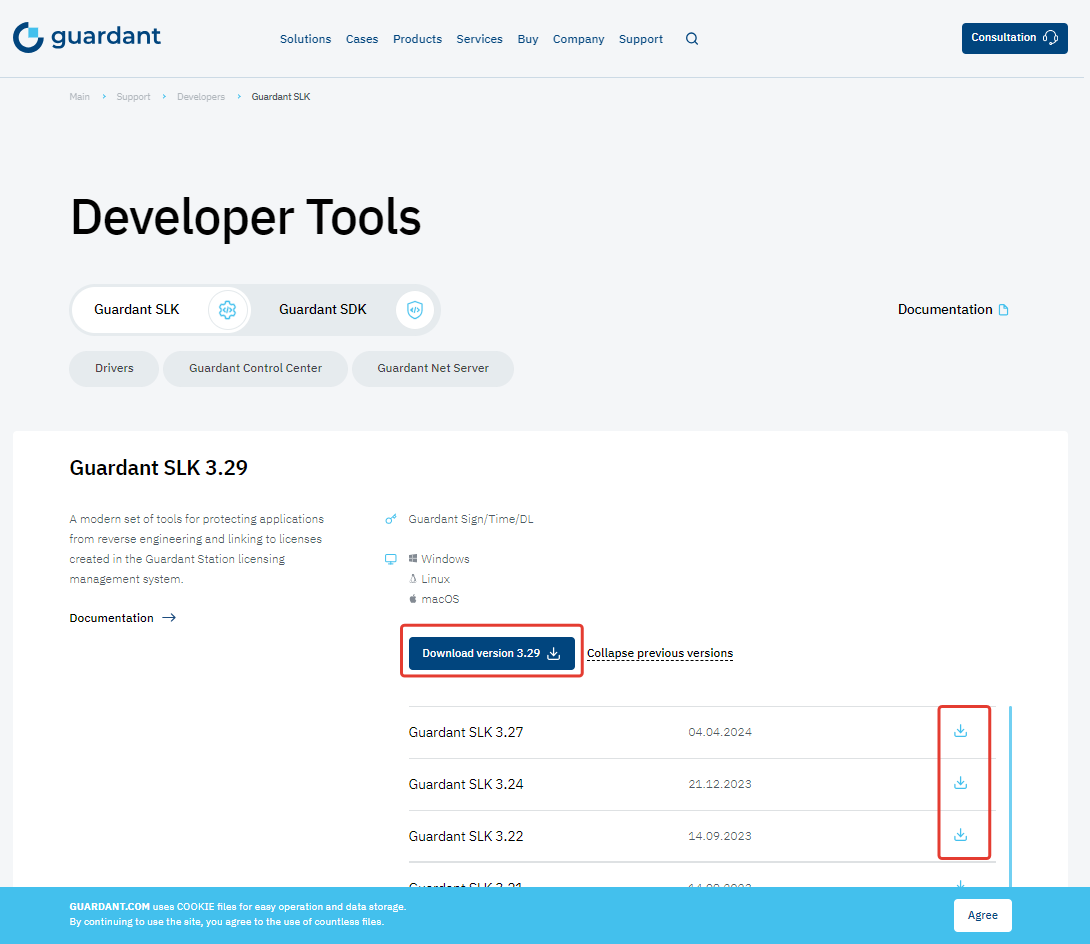This screenshot has width=1090, height=944.
Task: Switch to the Guardant SDK toggle tab
Action: 323,310
